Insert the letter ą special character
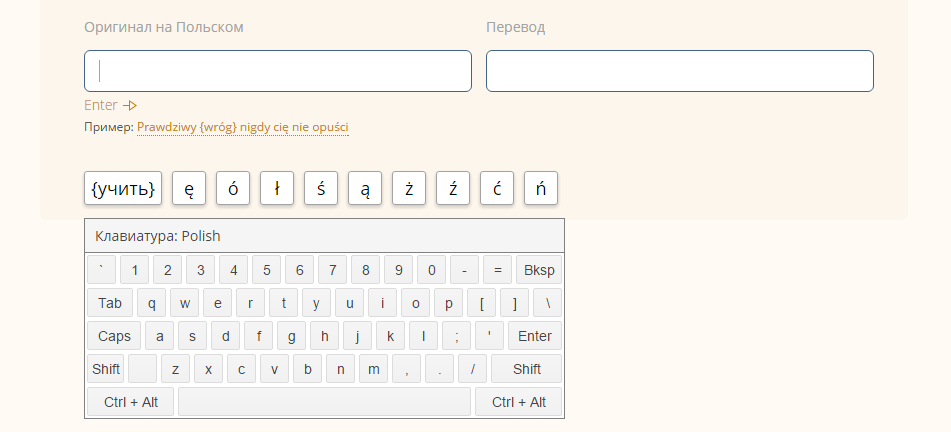 click(x=365, y=189)
